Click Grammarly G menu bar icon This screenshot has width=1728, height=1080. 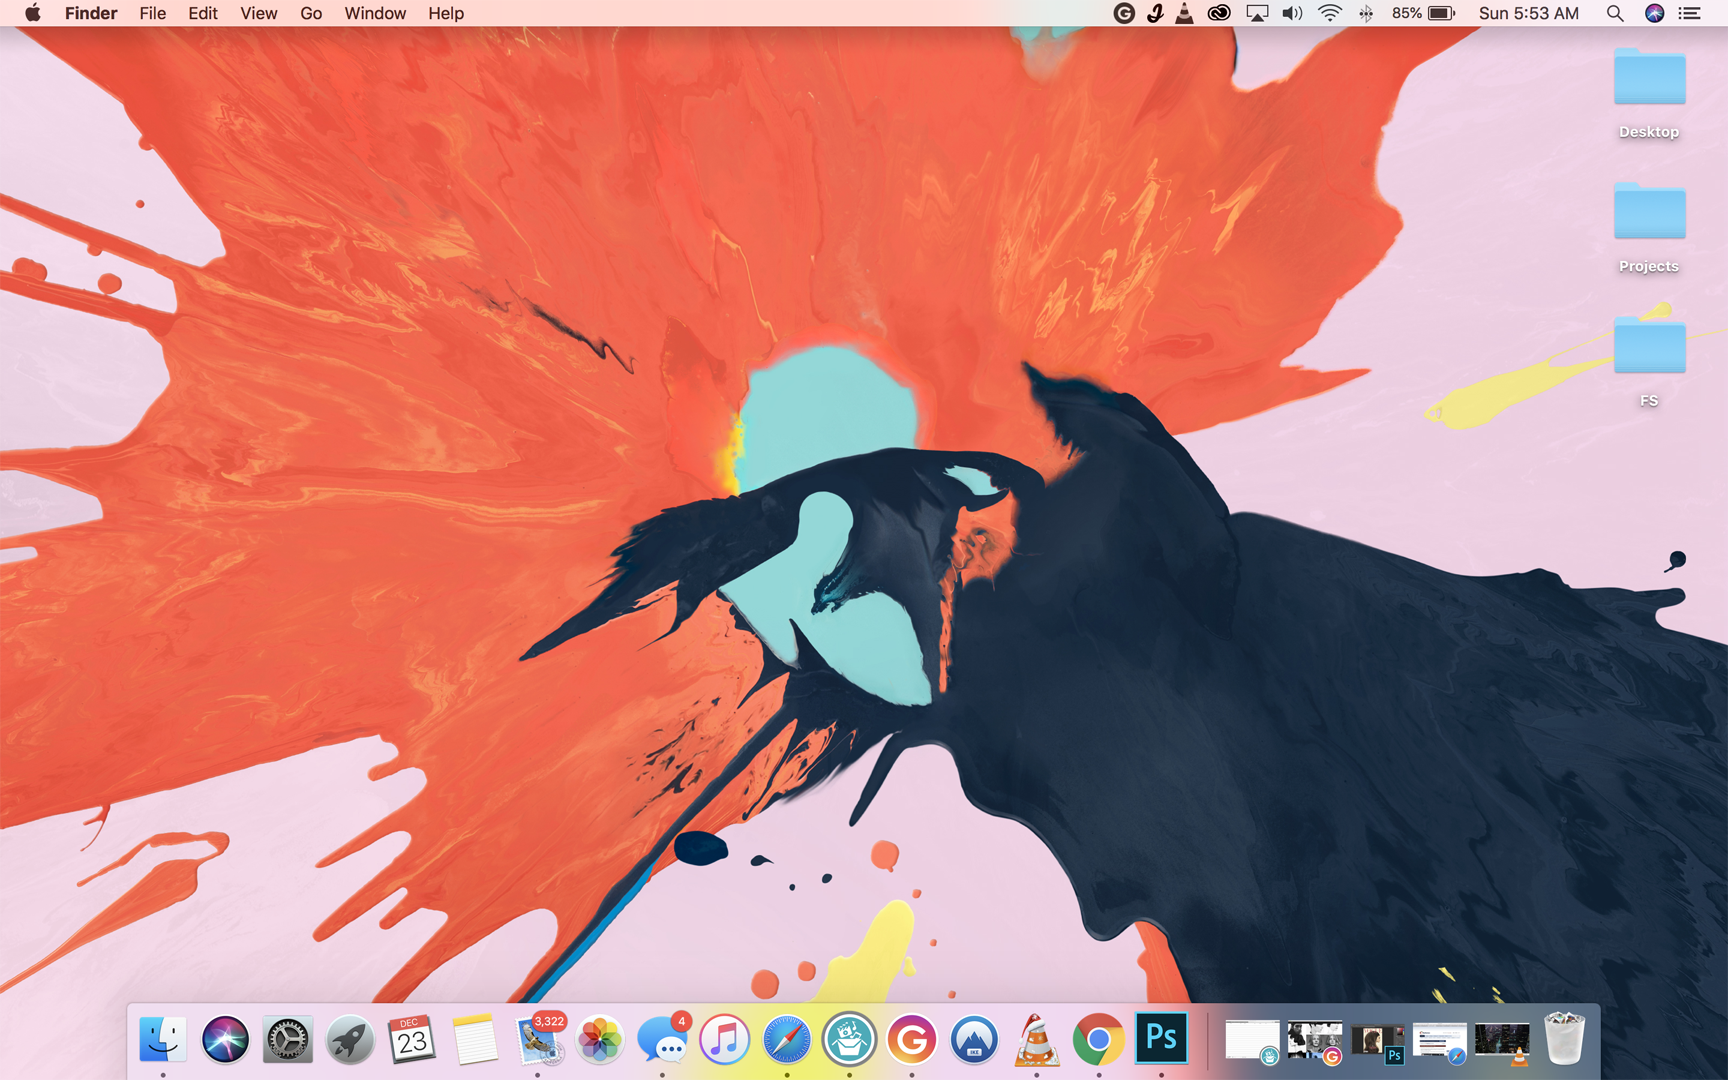tap(1124, 13)
